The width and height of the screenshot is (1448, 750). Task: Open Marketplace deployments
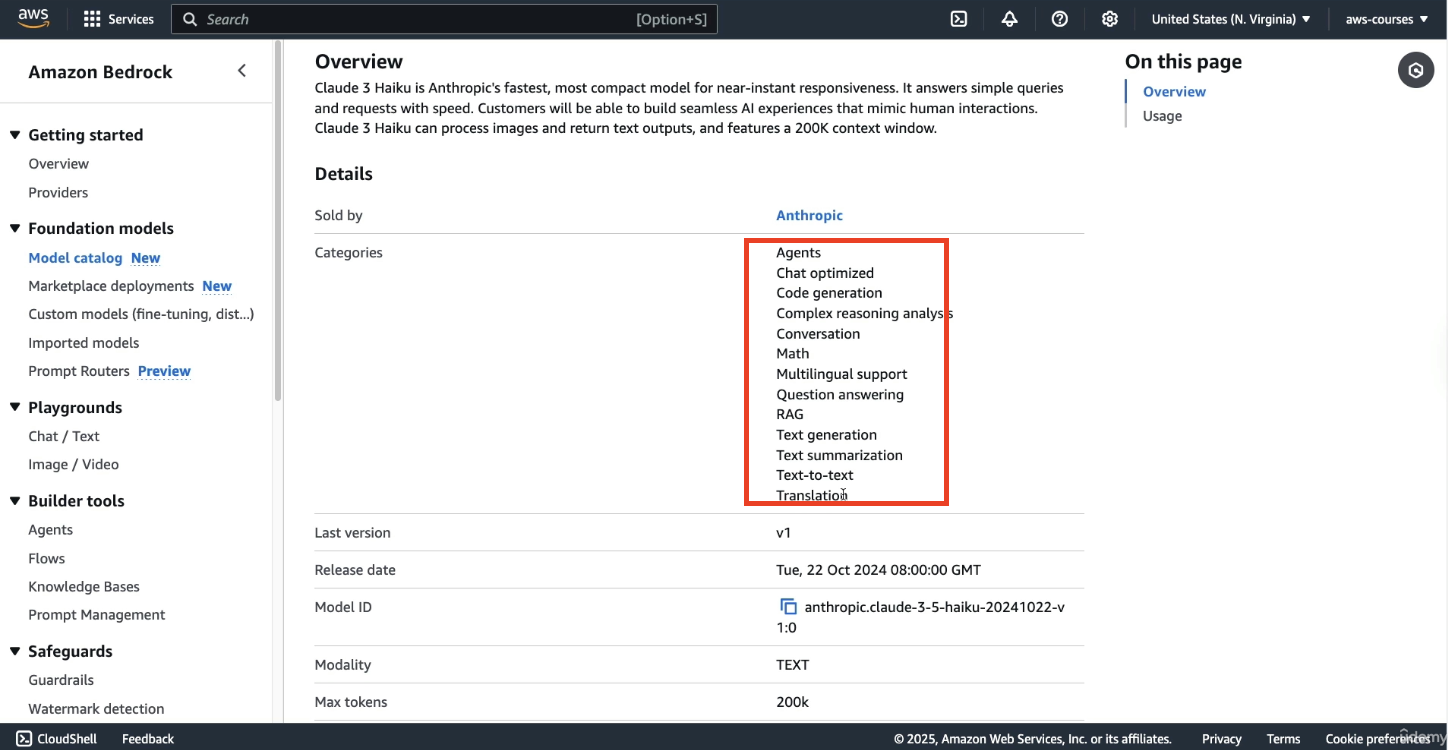(x=111, y=286)
